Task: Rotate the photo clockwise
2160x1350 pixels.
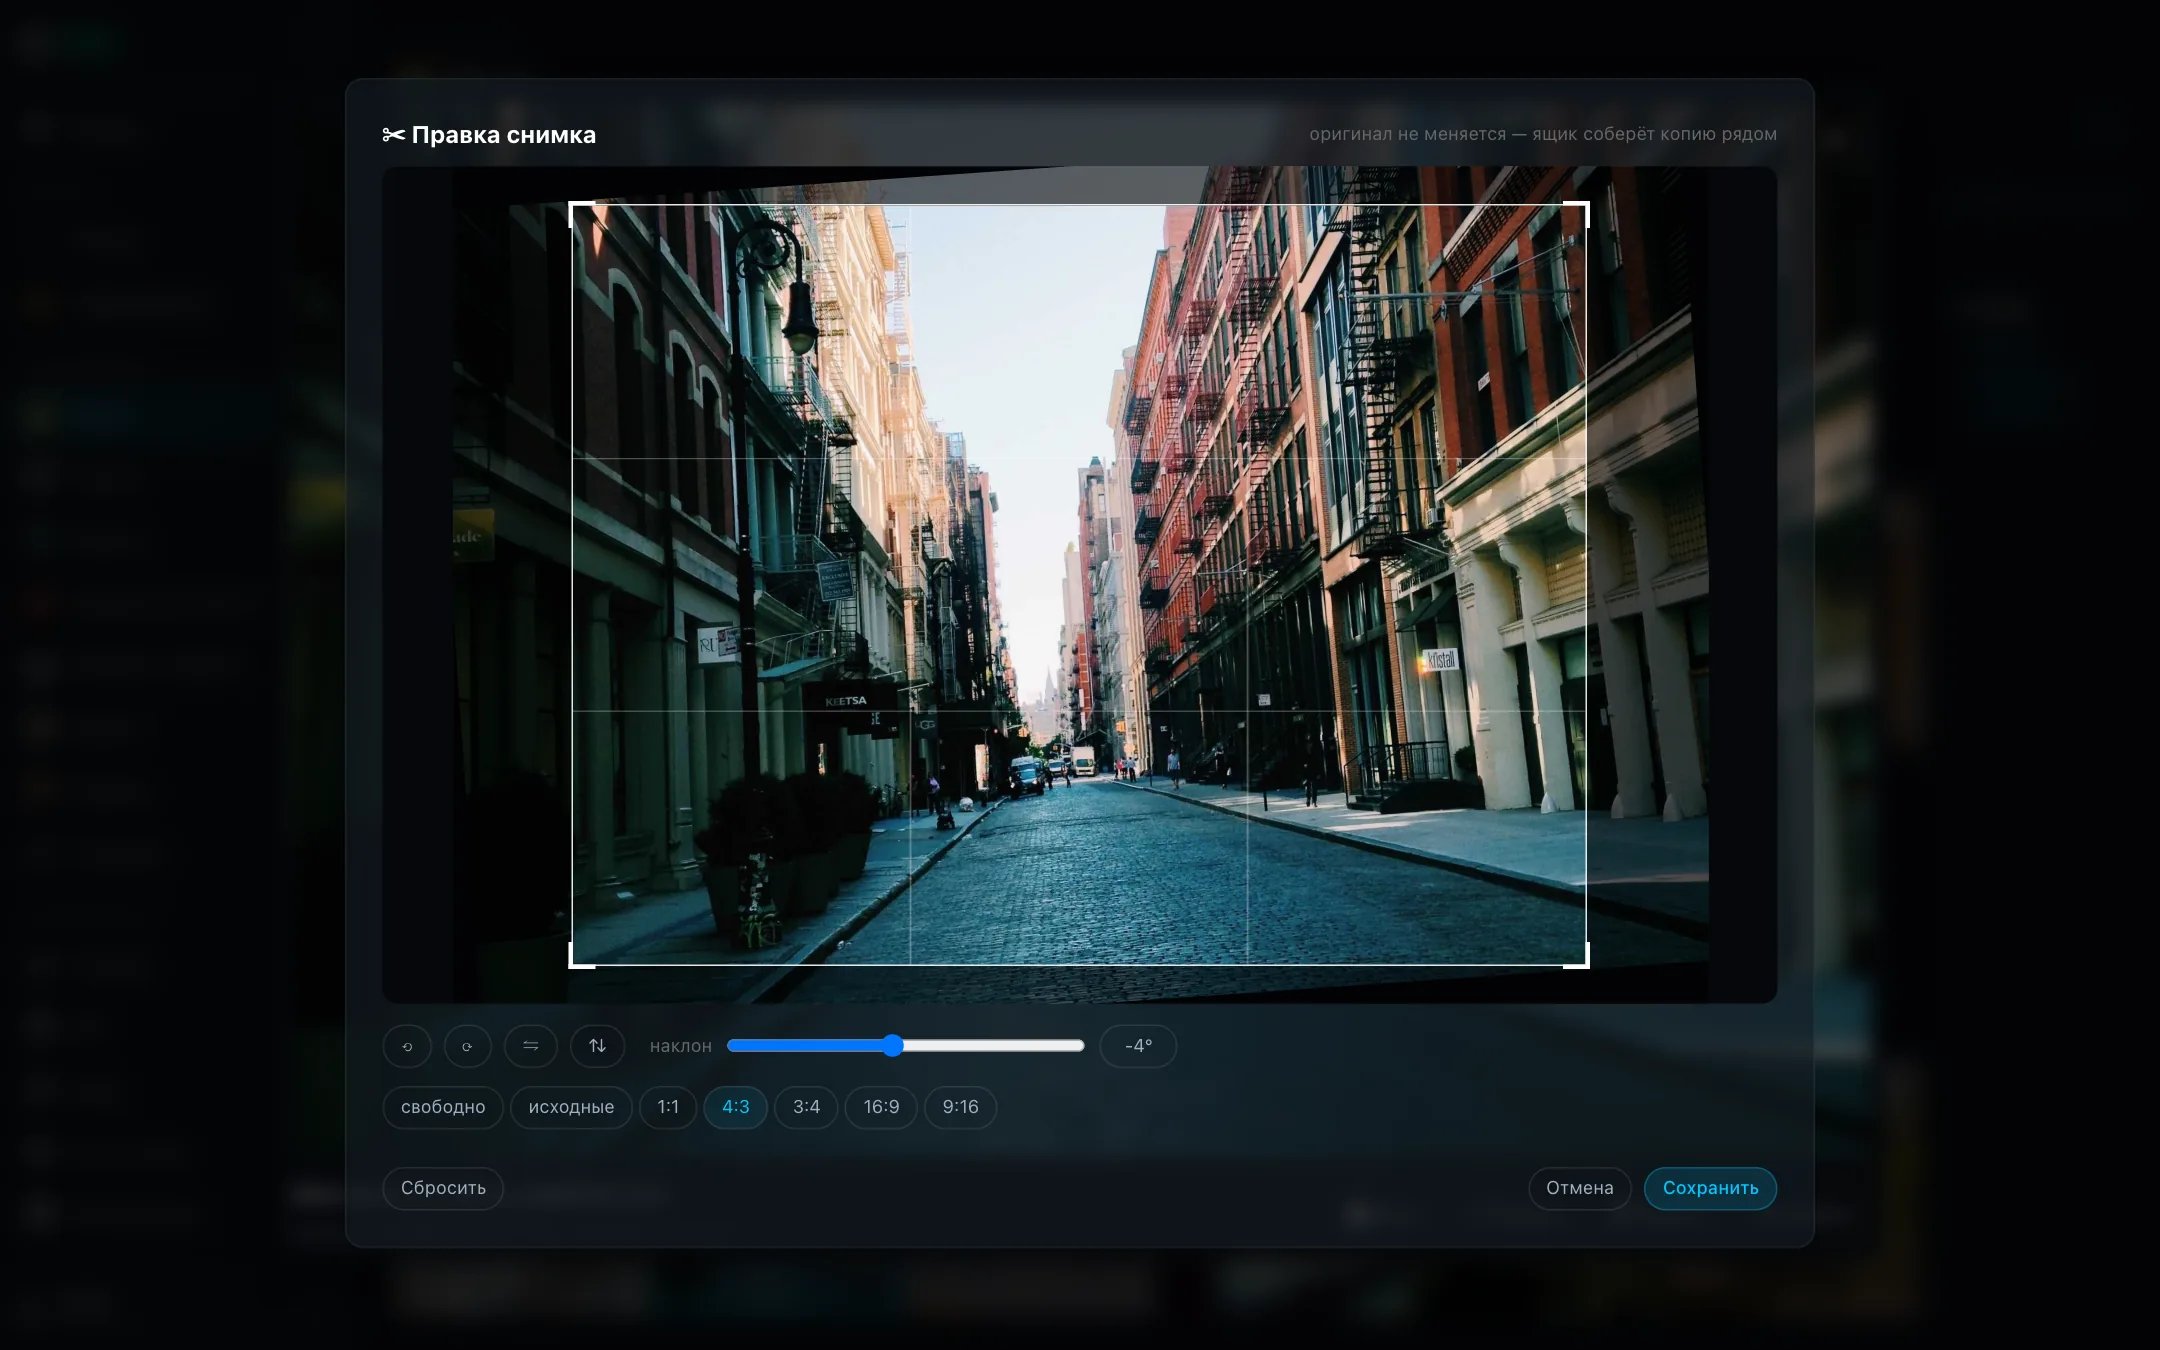Action: (x=467, y=1046)
